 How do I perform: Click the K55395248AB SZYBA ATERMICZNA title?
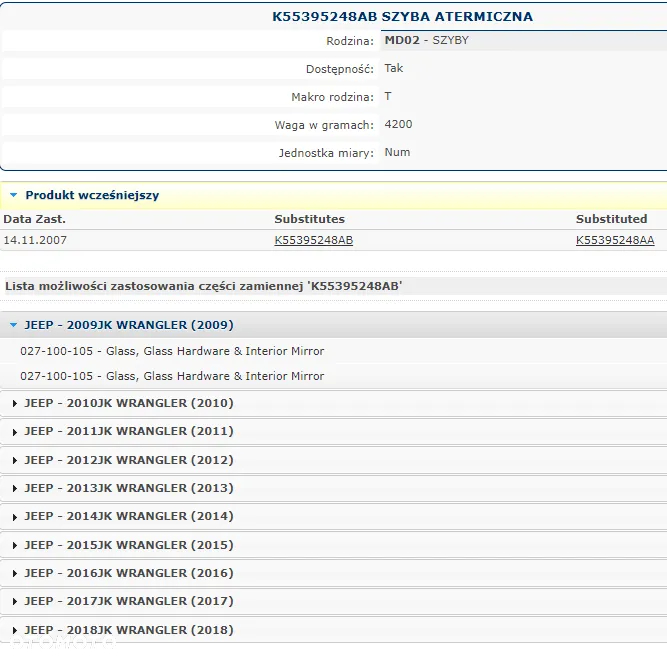(x=402, y=17)
